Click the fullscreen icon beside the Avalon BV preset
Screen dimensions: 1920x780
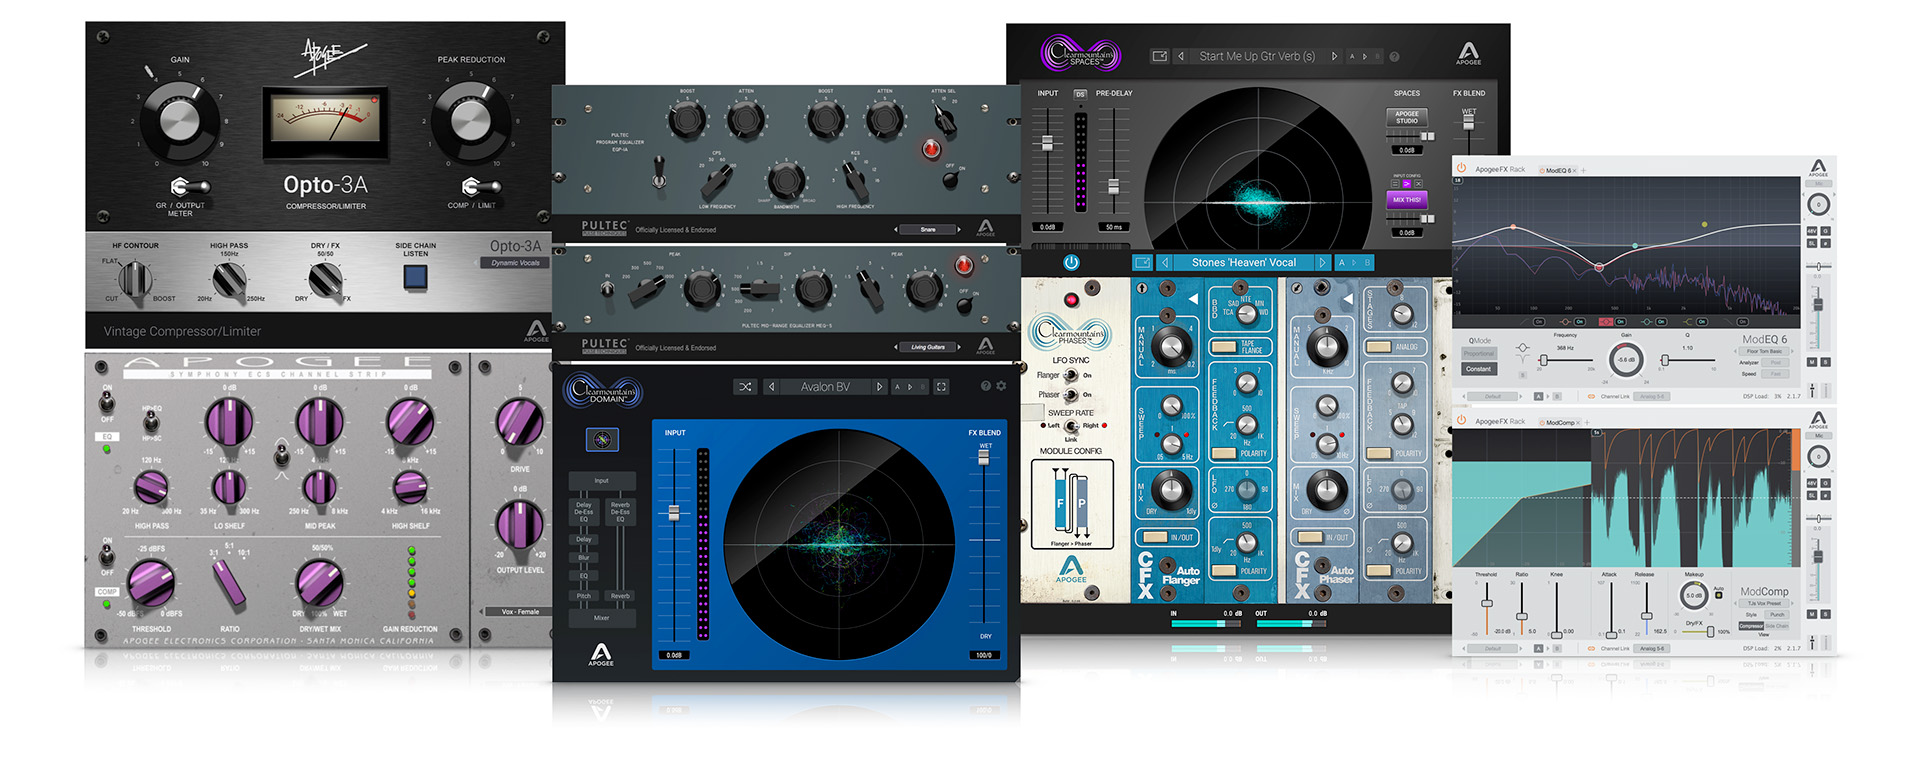coord(941,387)
